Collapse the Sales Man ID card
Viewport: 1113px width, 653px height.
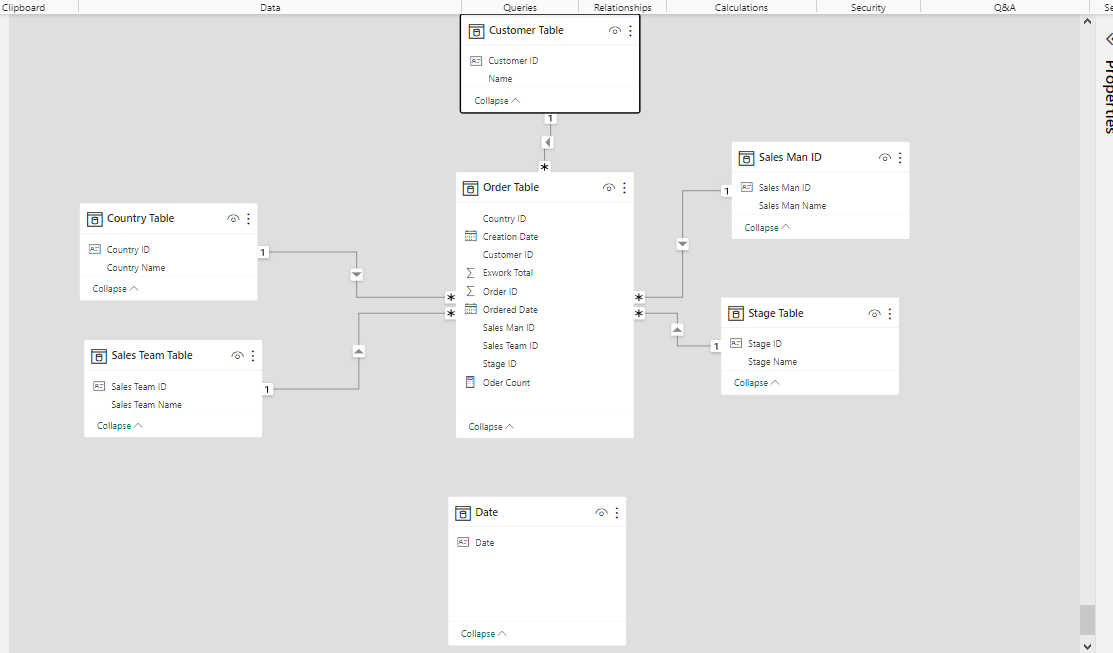(767, 228)
